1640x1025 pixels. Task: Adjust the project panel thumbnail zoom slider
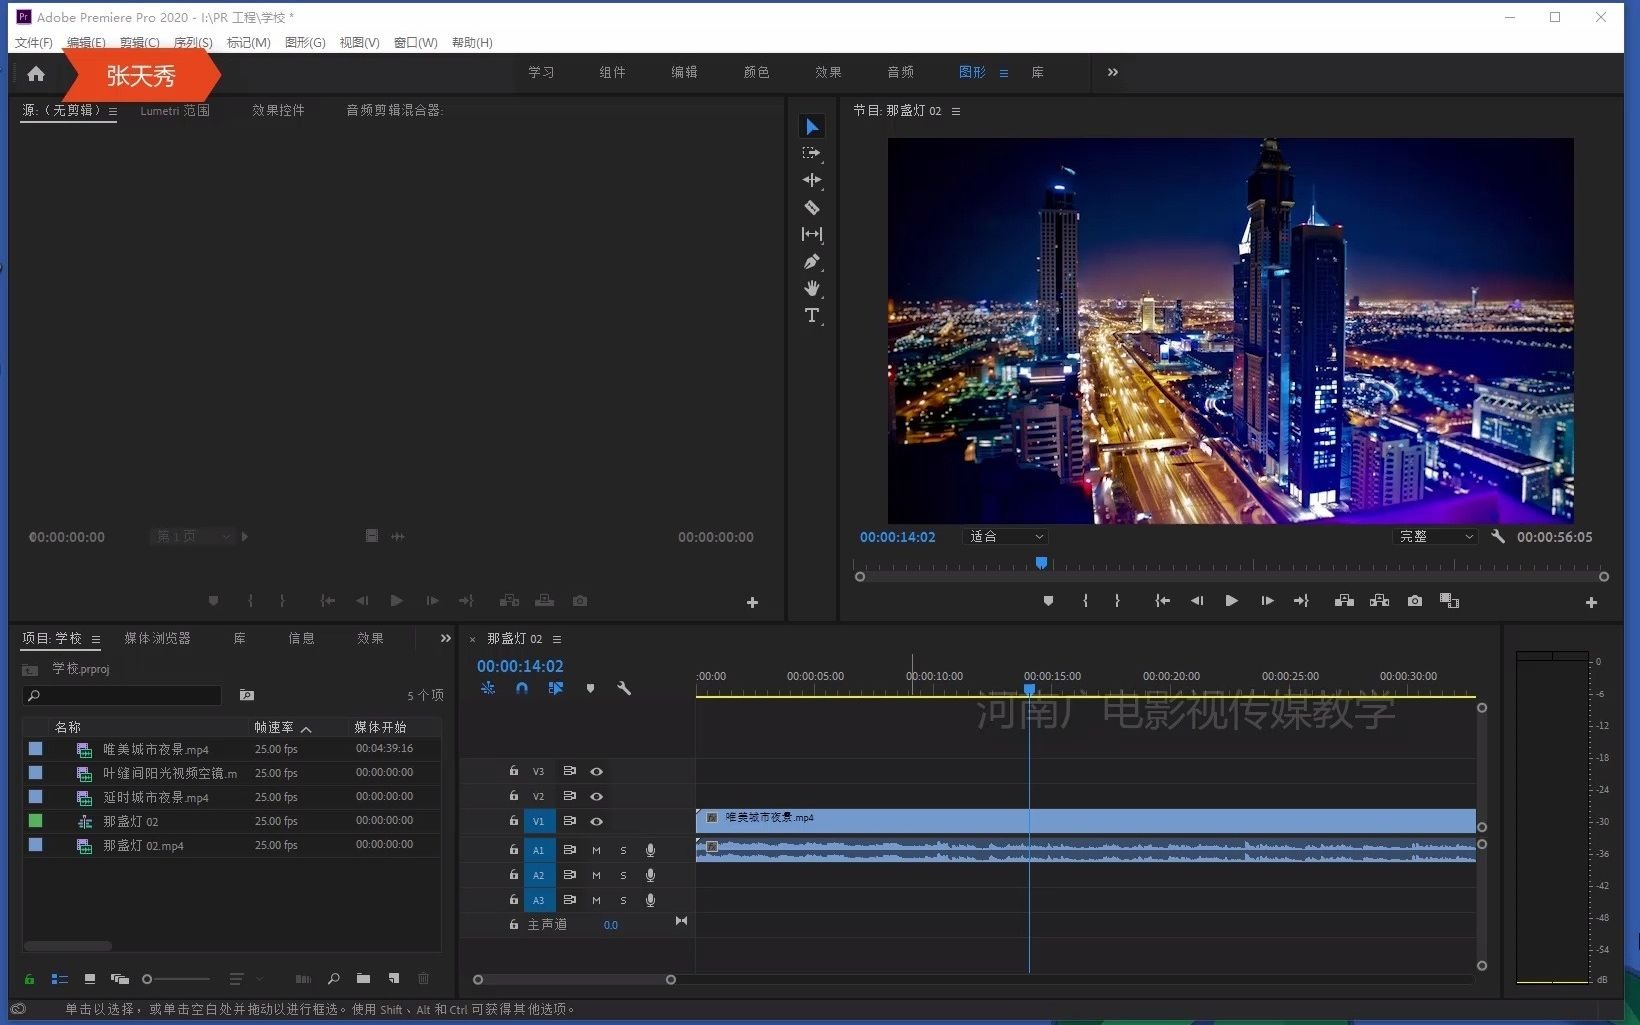click(148, 979)
